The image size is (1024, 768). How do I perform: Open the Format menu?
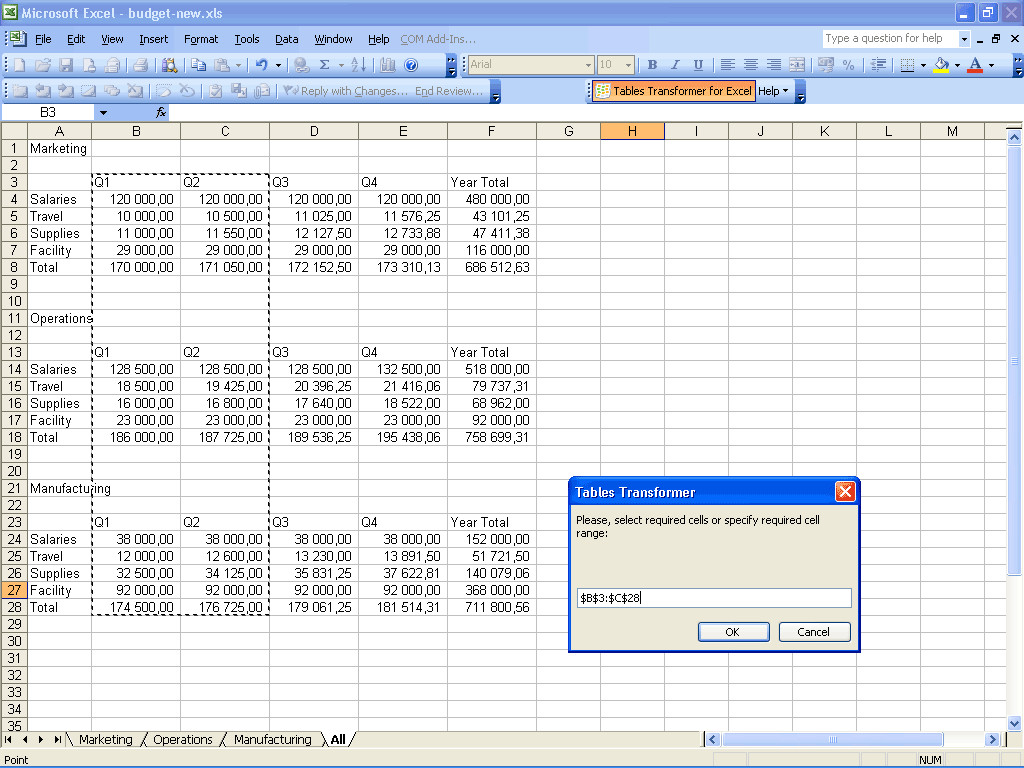(200, 39)
